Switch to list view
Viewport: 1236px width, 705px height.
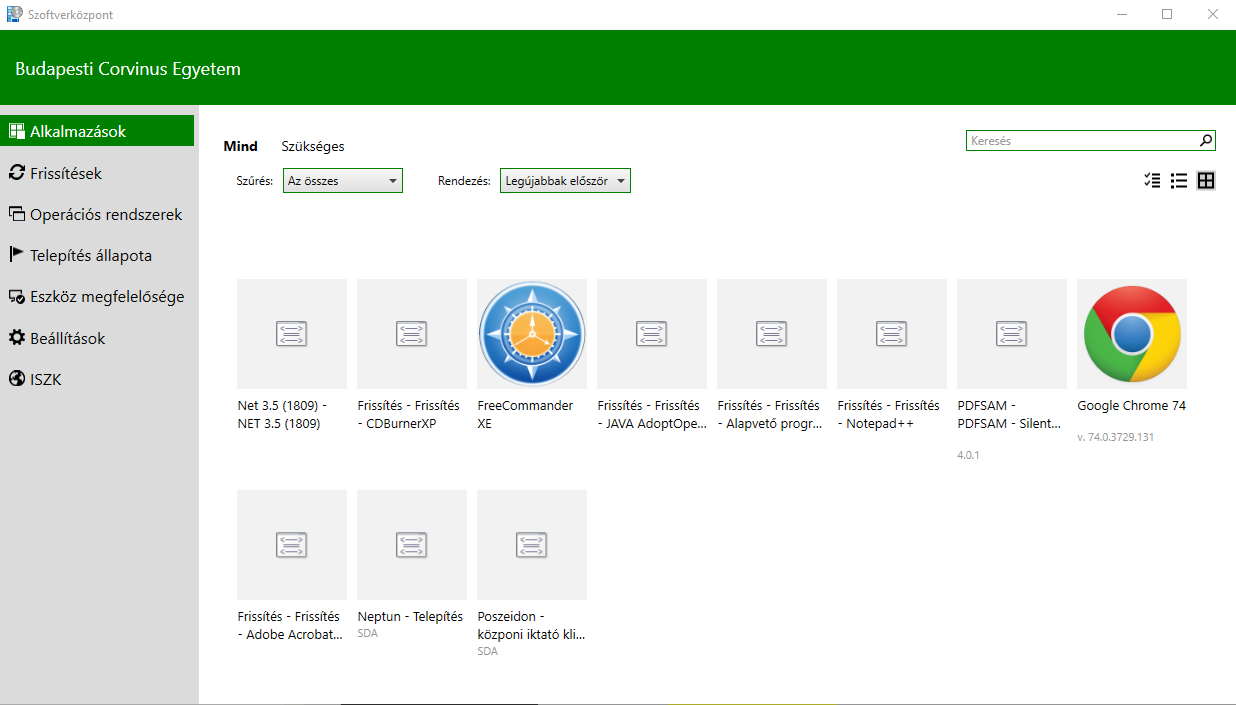pyautogui.click(x=1179, y=181)
